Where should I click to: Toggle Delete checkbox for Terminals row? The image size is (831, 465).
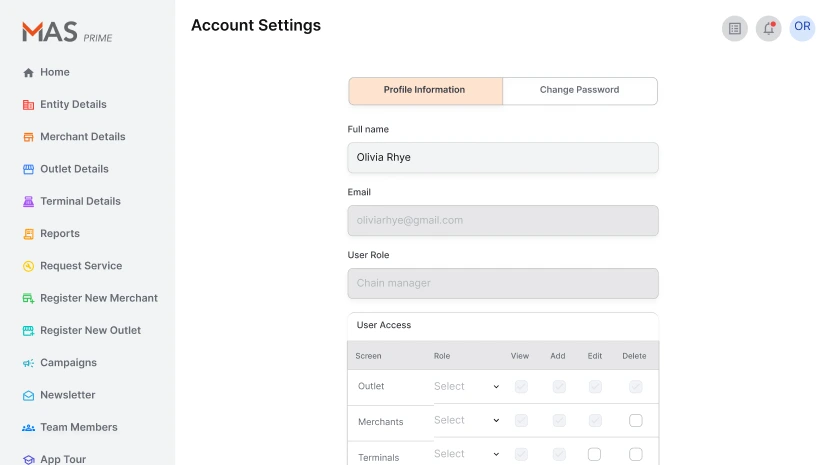tap(635, 454)
